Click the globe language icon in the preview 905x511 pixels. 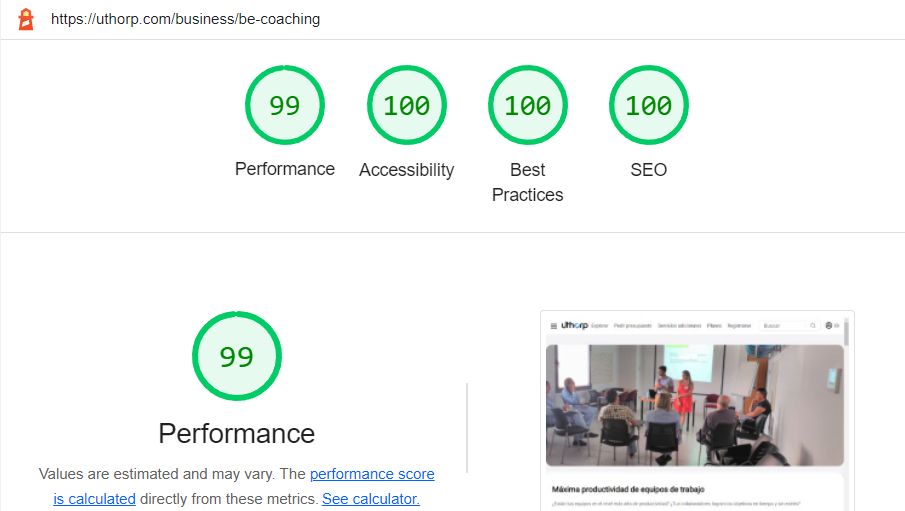click(829, 326)
